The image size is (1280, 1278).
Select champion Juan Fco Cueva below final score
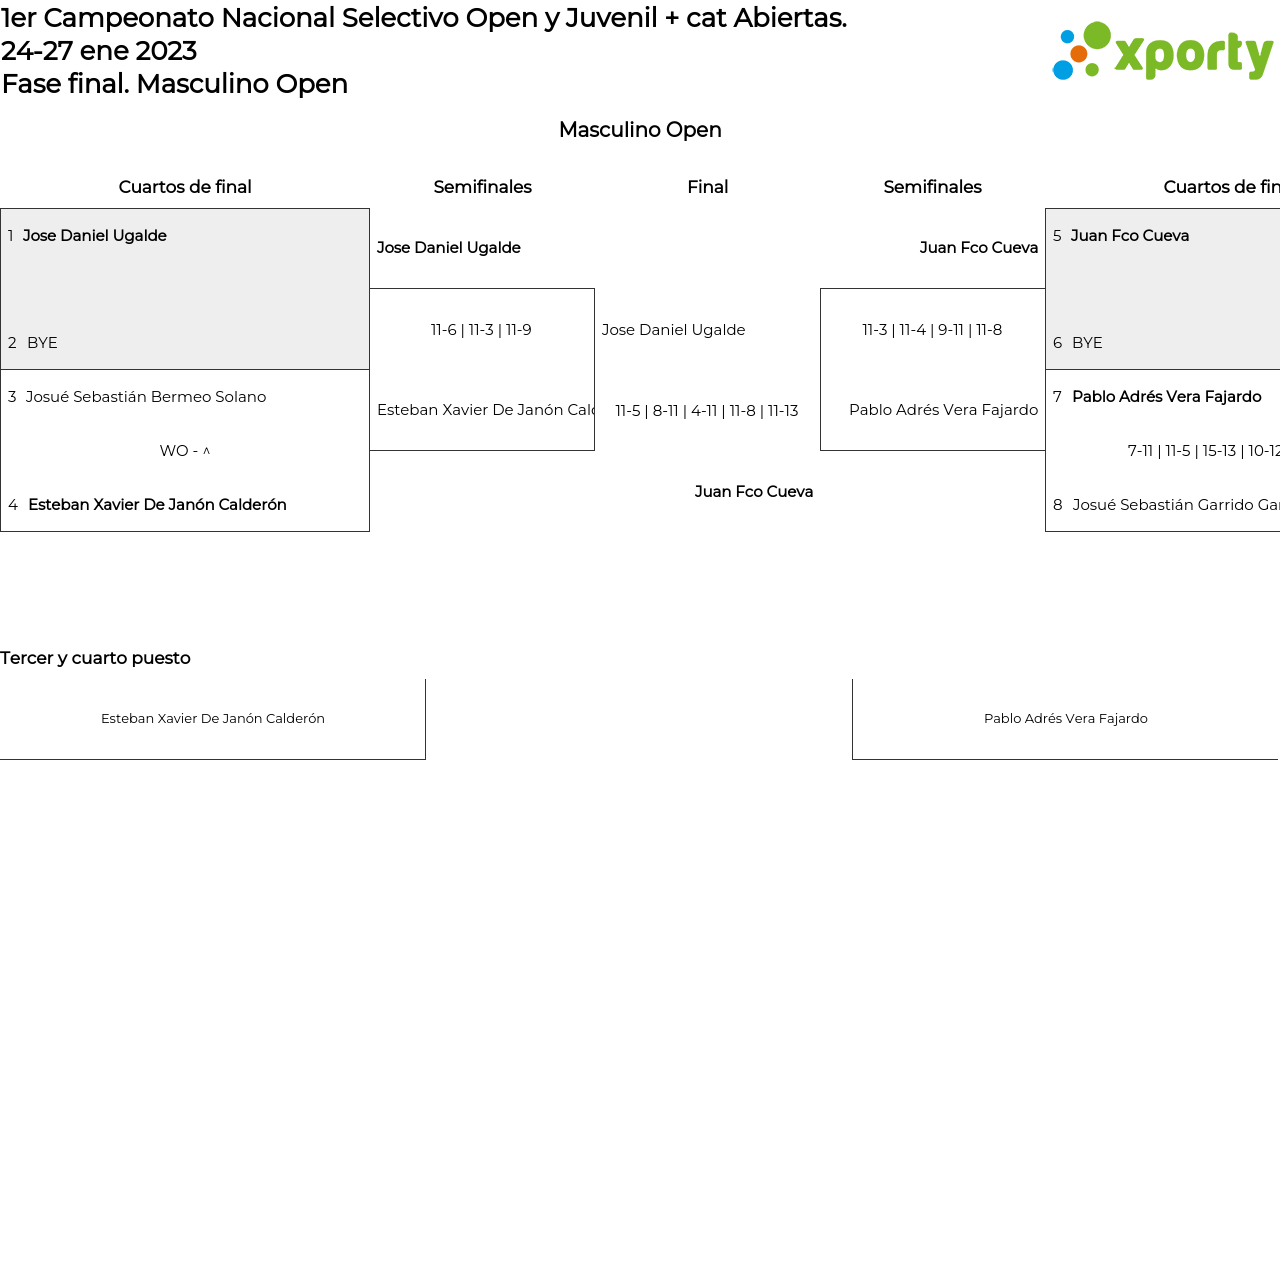pos(753,492)
